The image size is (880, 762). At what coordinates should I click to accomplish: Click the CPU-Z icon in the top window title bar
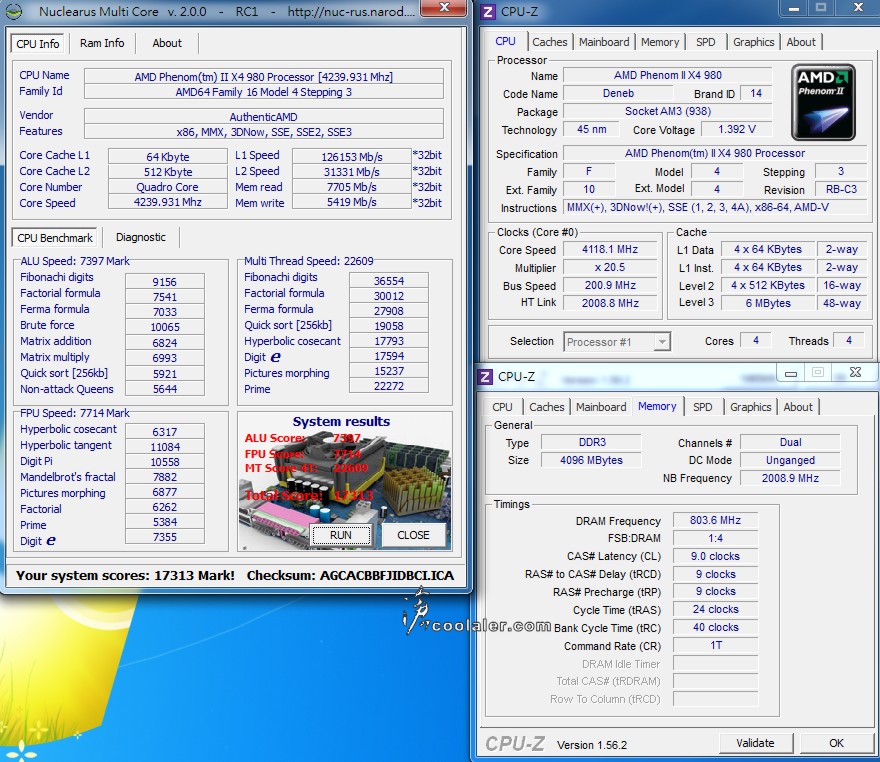488,12
